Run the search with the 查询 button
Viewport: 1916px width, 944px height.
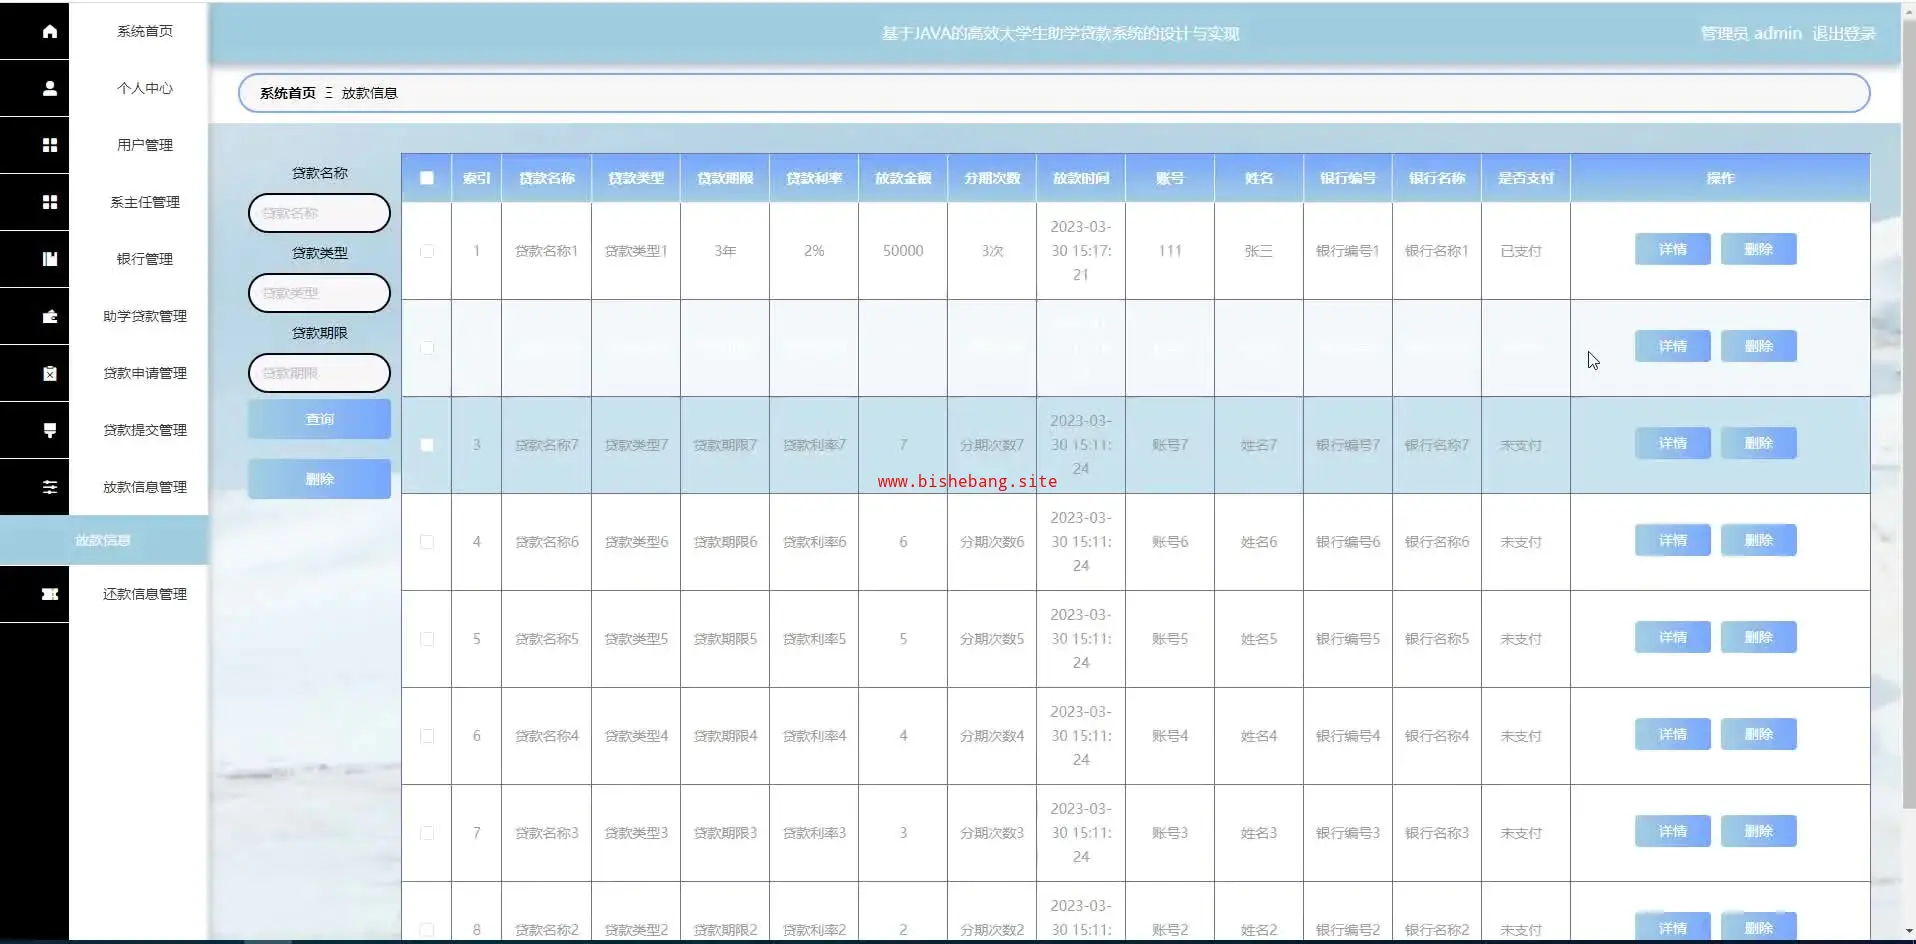(x=319, y=419)
